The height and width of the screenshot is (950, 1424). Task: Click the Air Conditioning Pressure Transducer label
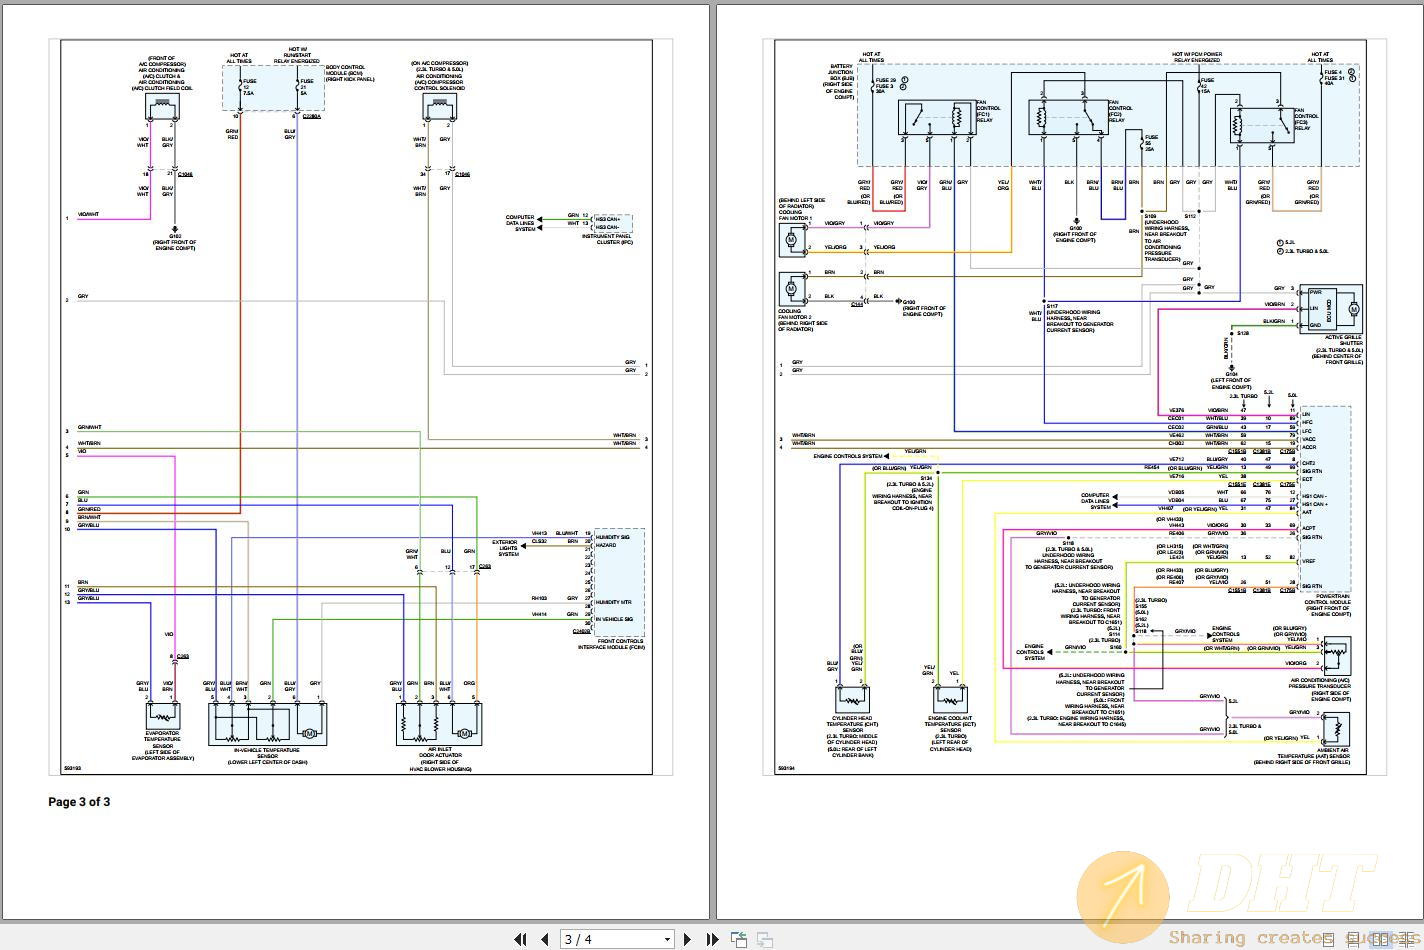(x=1320, y=689)
